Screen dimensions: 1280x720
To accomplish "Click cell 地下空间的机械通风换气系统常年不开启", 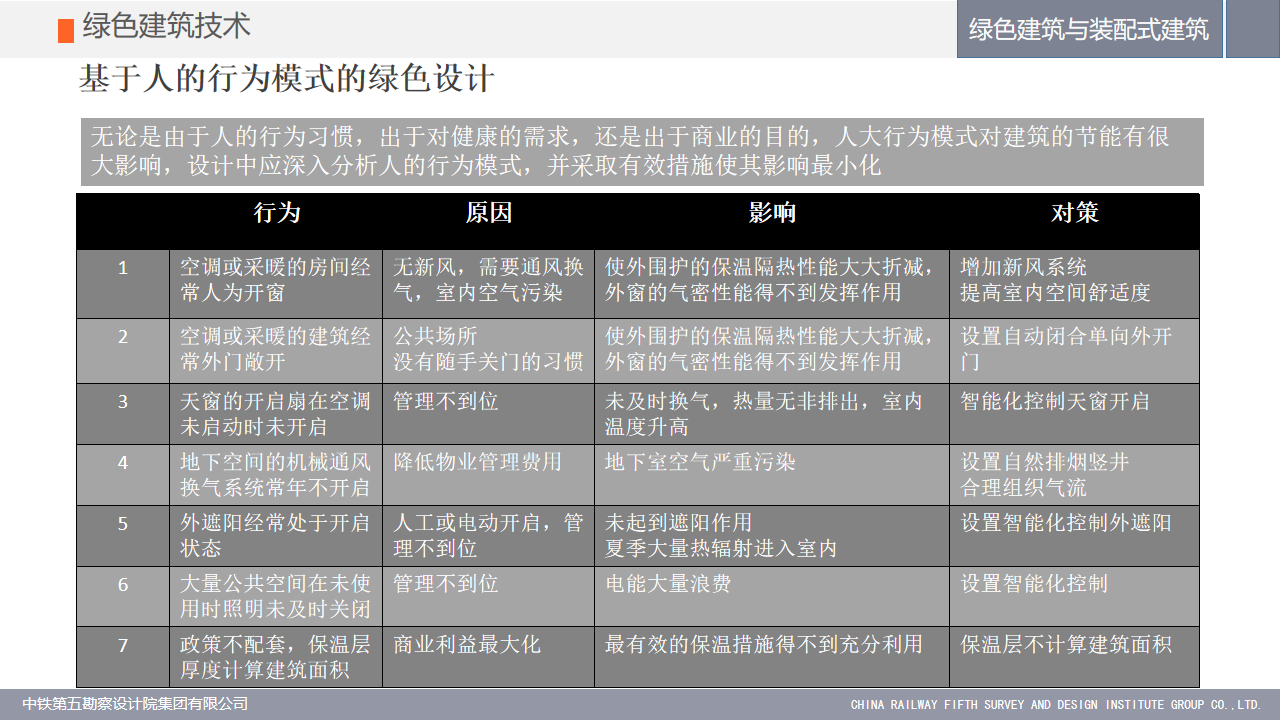I will pos(276,475).
